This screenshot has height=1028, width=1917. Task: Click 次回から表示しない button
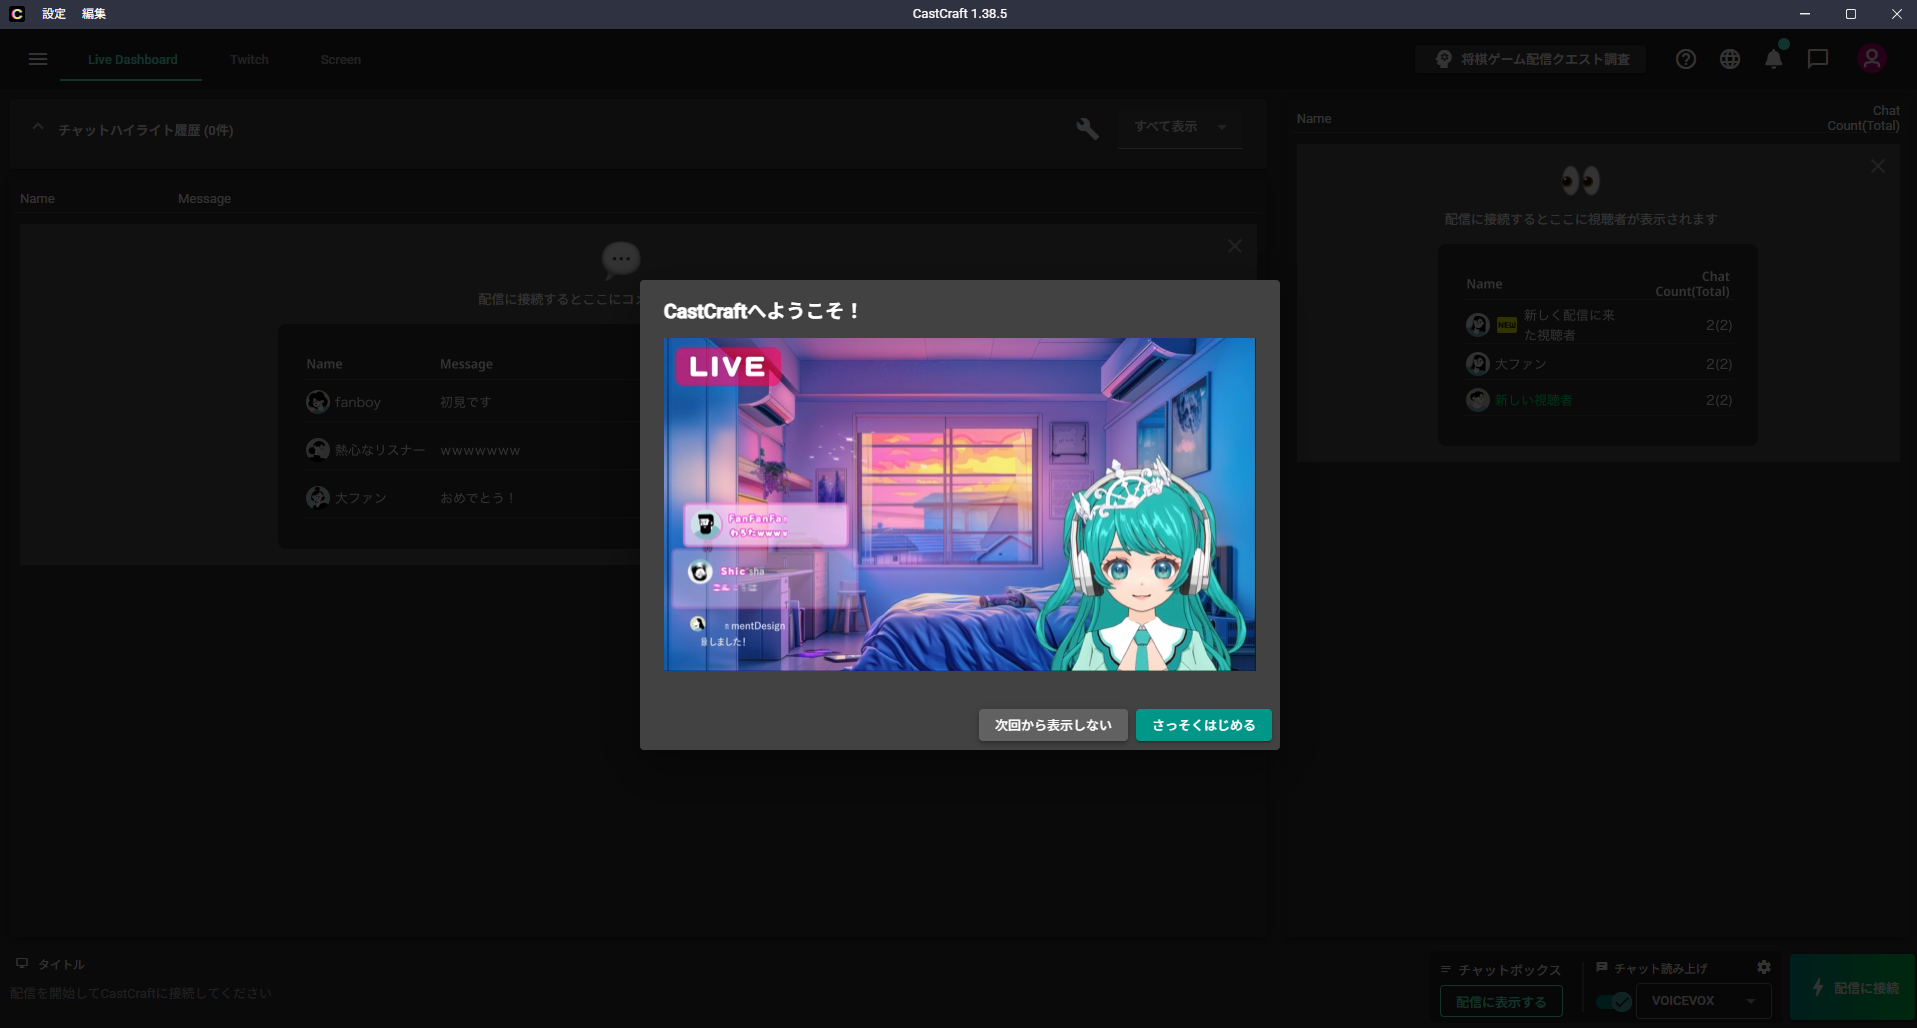point(1053,725)
